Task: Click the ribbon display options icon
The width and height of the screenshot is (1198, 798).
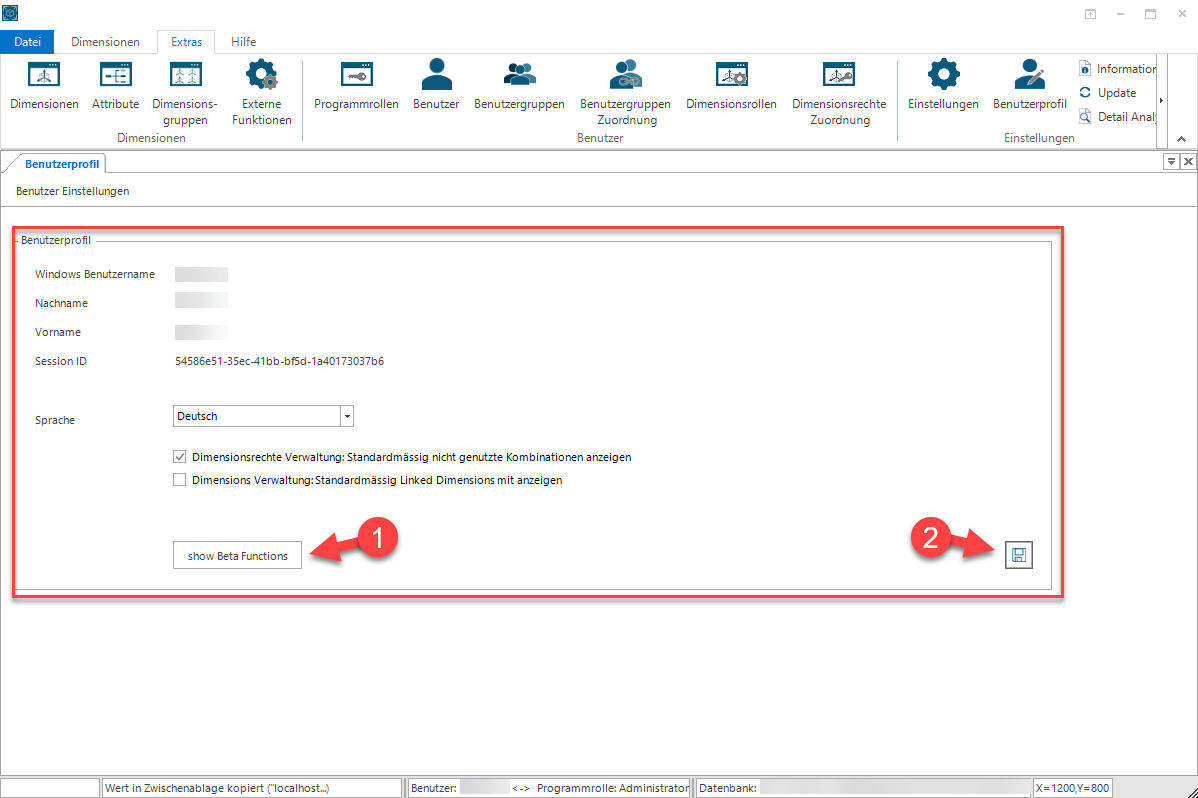Action: [1090, 14]
